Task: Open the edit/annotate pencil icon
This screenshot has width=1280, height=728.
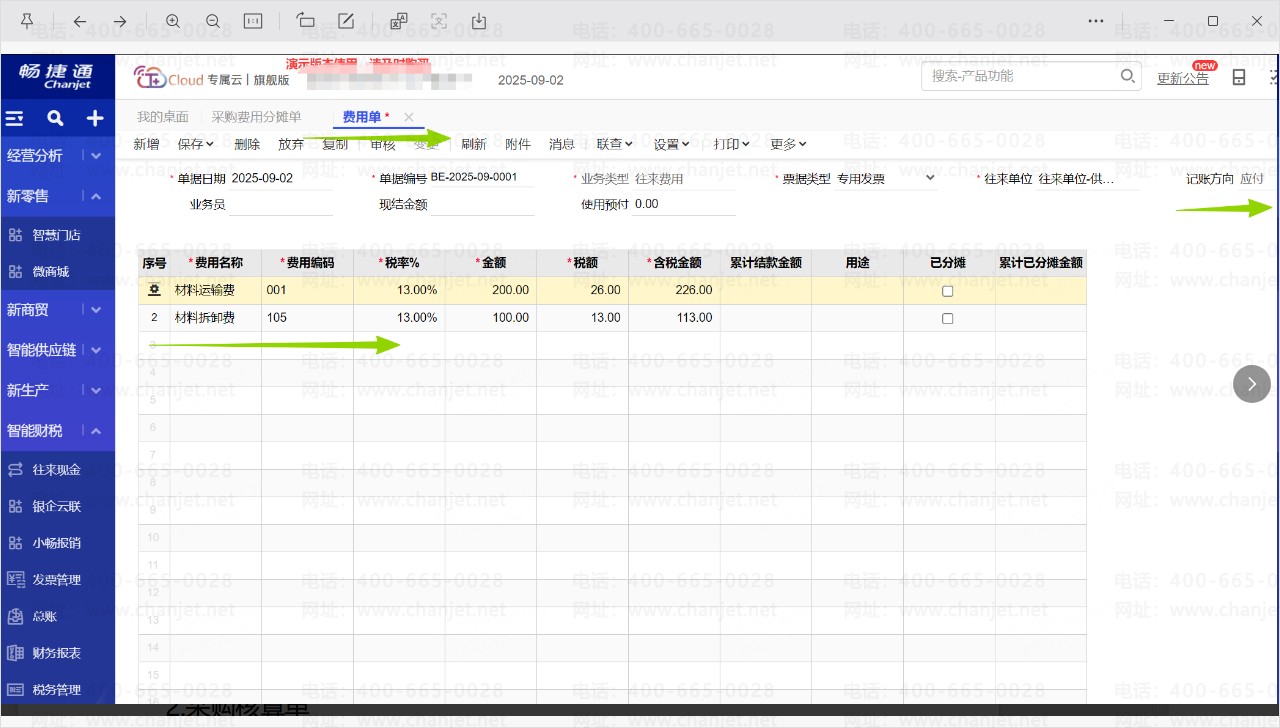Action: [346, 21]
